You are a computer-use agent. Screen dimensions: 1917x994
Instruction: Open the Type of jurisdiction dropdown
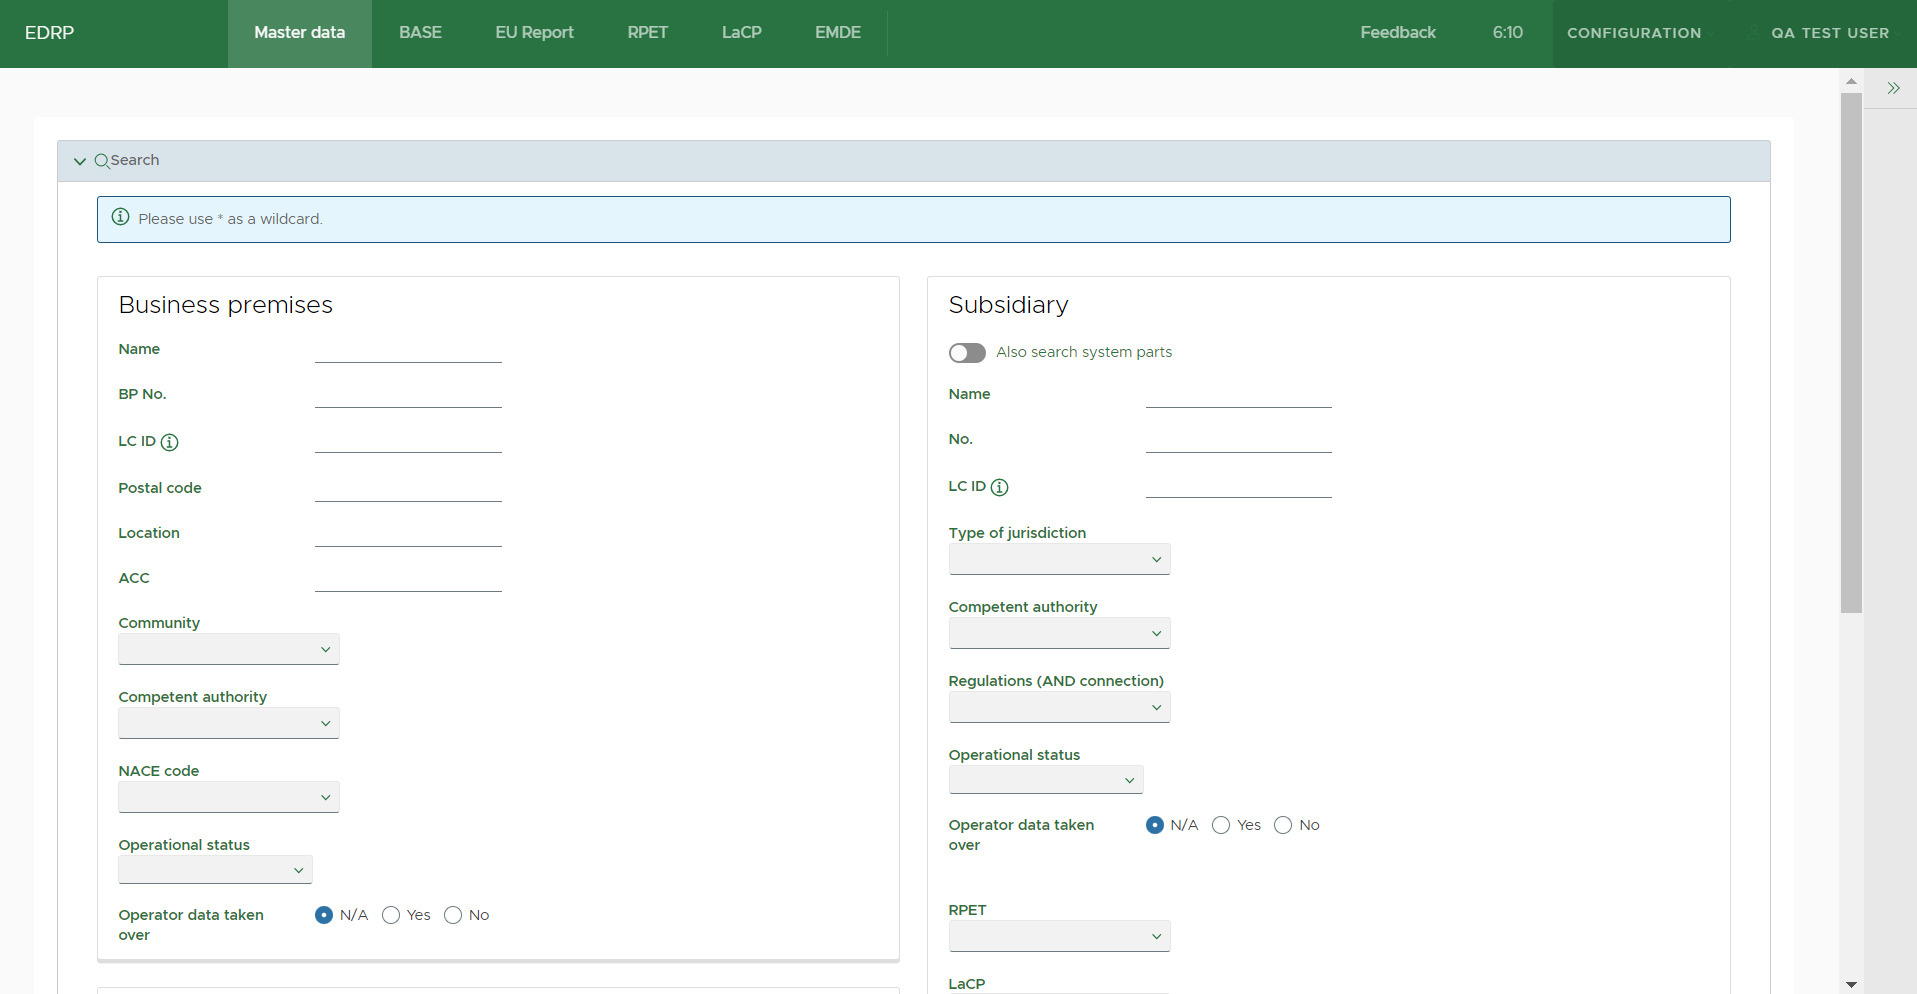pos(1059,559)
